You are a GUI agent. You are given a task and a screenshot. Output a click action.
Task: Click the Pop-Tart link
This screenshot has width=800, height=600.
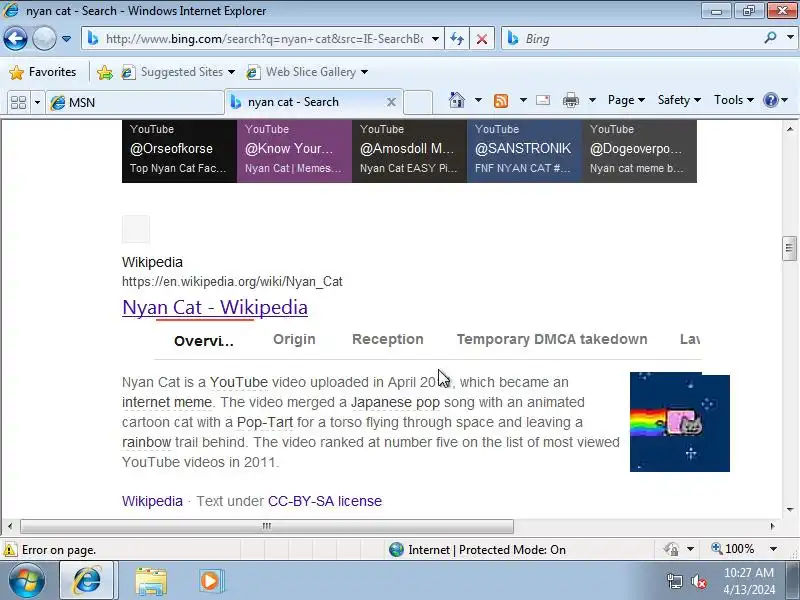[265, 422]
